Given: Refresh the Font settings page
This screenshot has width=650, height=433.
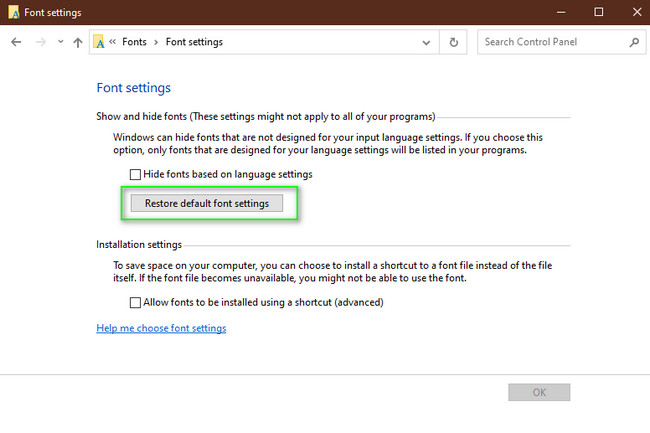Looking at the screenshot, I should 454,42.
